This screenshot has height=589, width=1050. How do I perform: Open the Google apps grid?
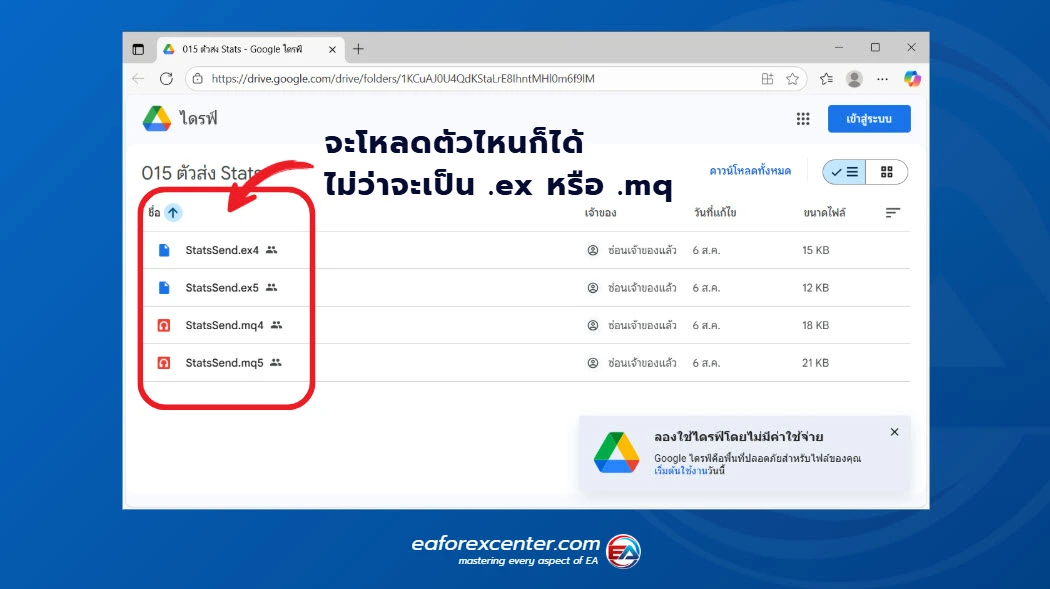coord(803,119)
